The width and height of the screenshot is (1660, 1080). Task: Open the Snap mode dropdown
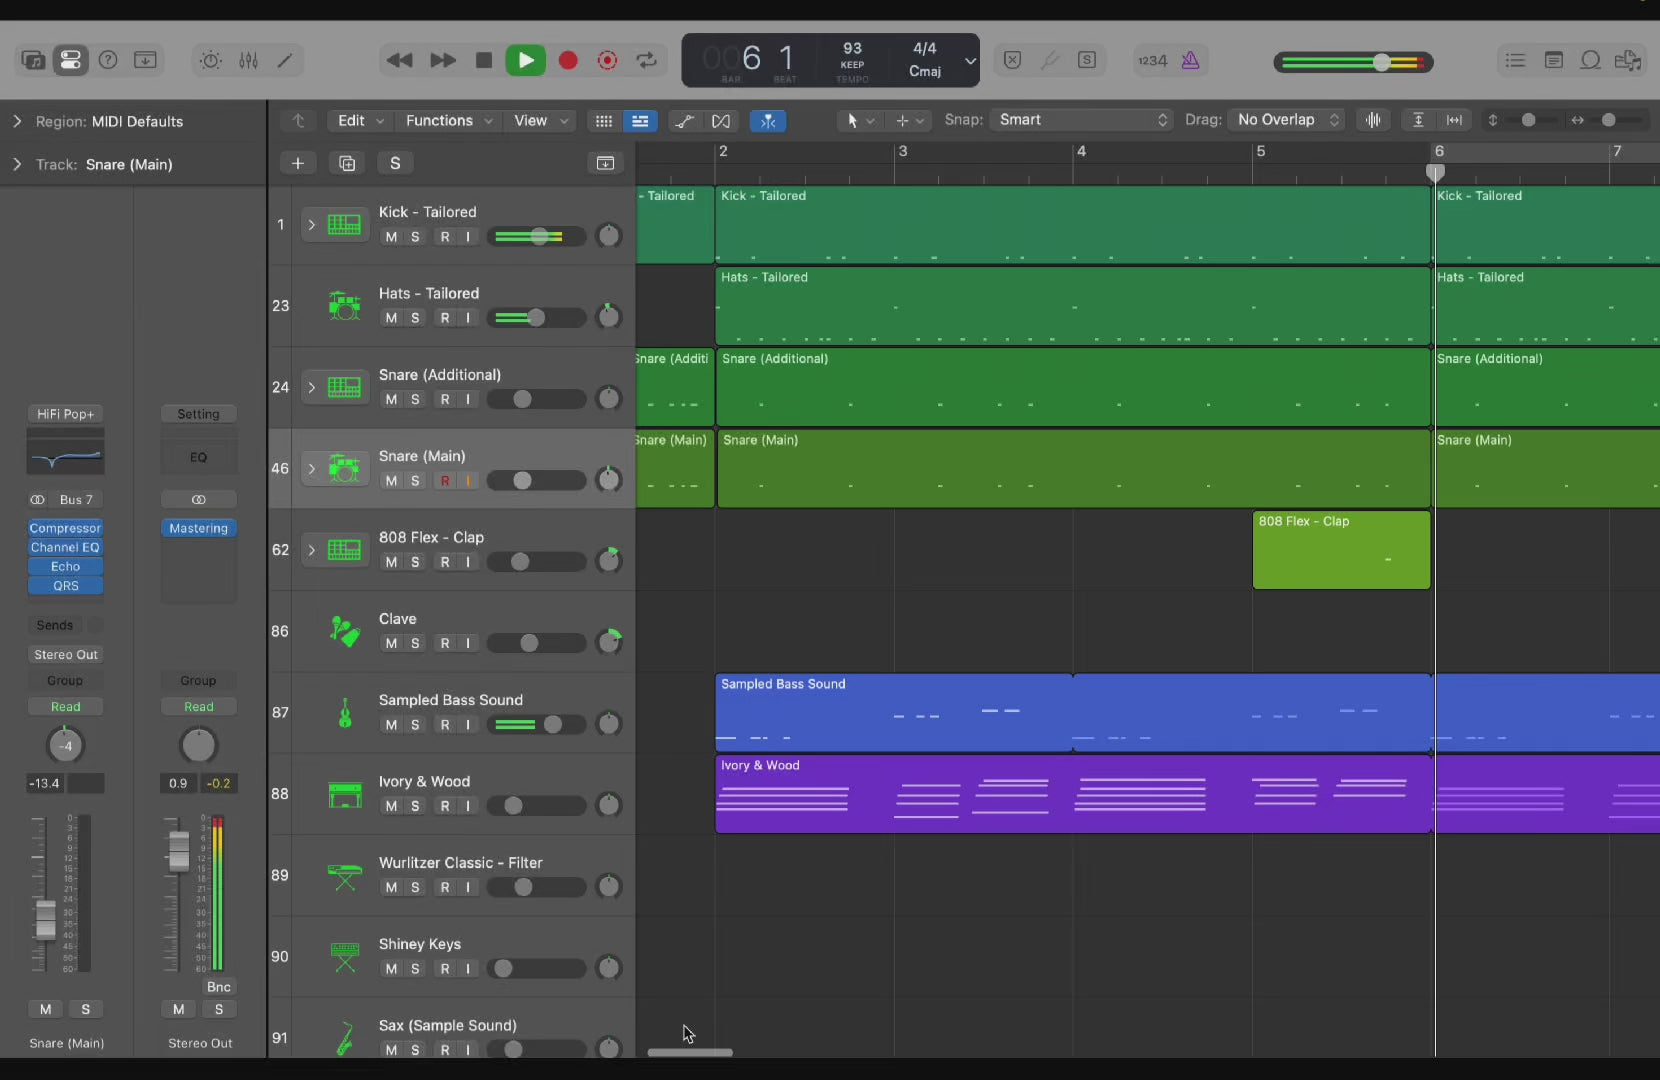click(1082, 120)
